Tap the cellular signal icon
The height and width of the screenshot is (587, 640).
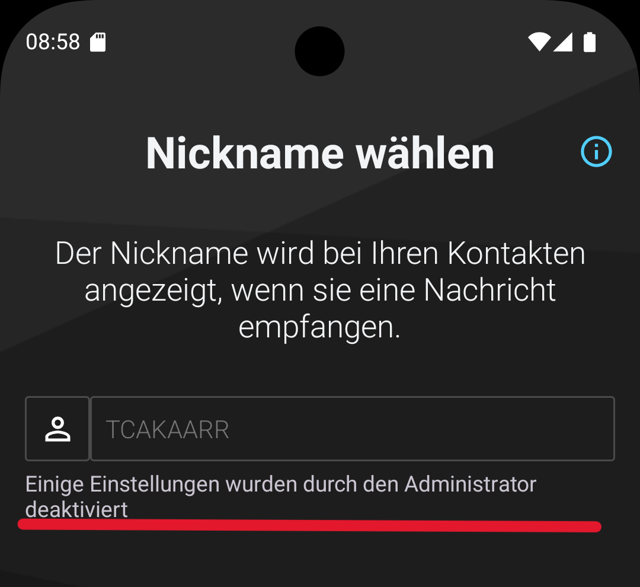point(563,42)
